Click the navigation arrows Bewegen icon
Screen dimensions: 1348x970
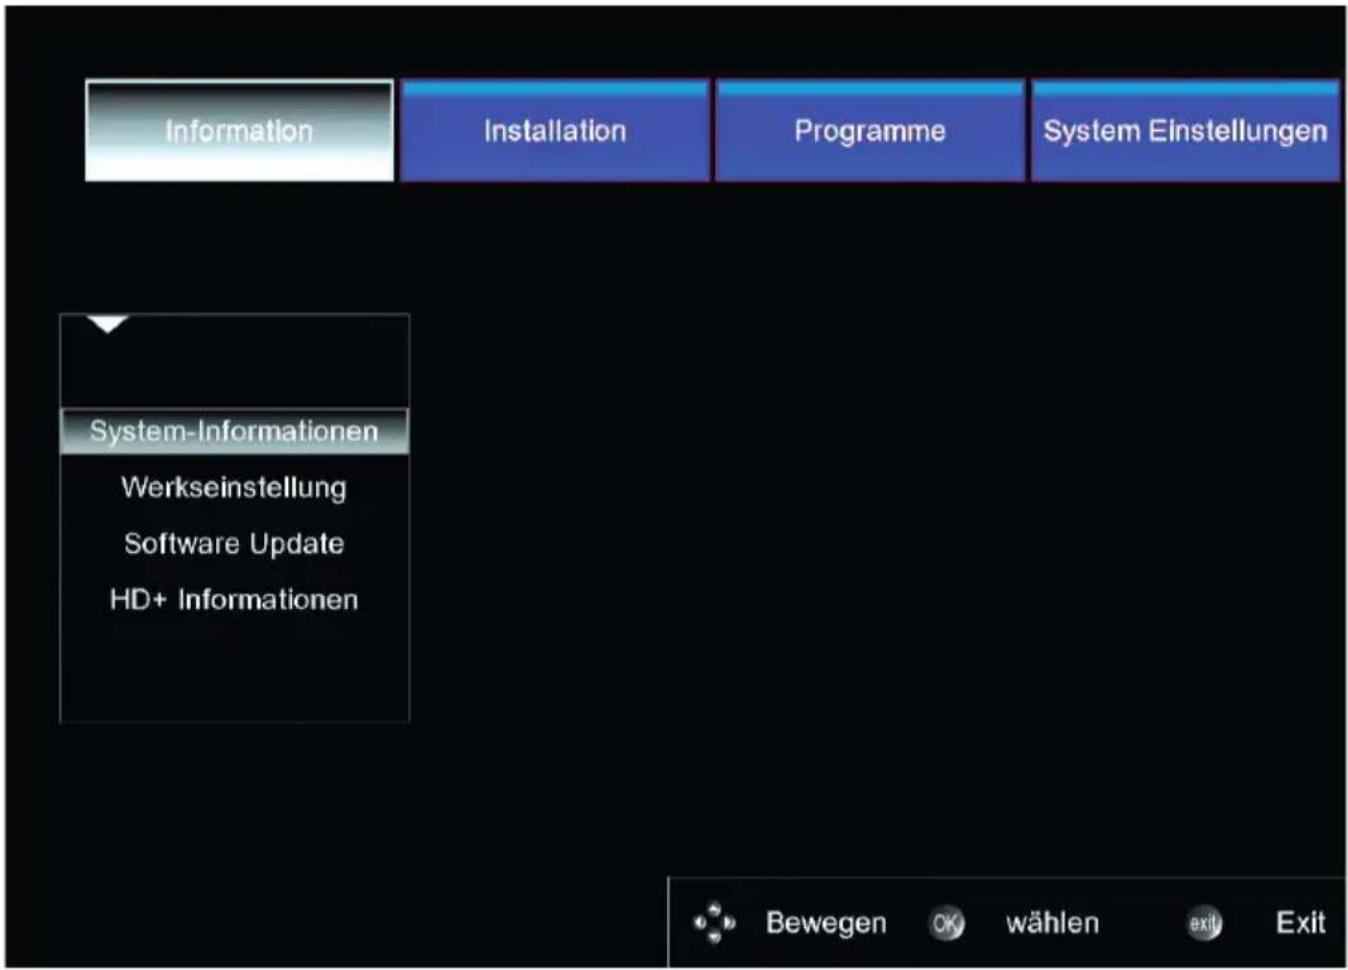pos(715,922)
